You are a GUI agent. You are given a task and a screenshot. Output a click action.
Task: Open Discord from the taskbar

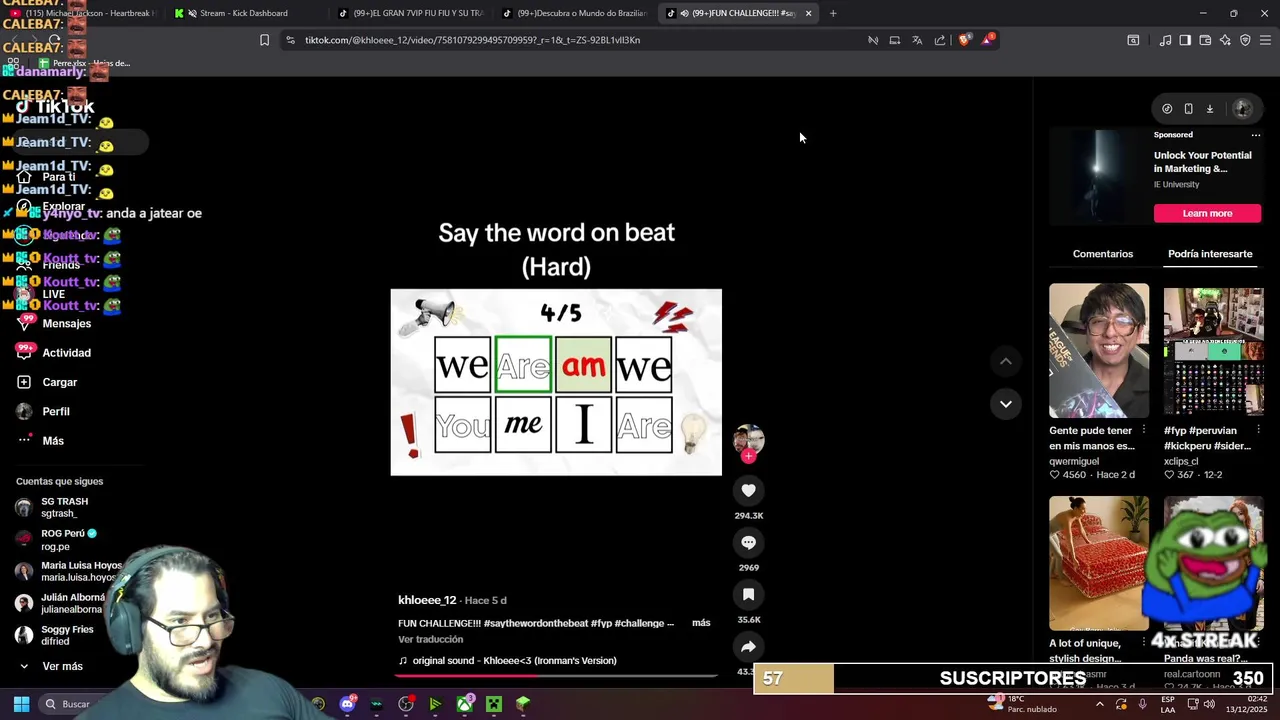(347, 704)
